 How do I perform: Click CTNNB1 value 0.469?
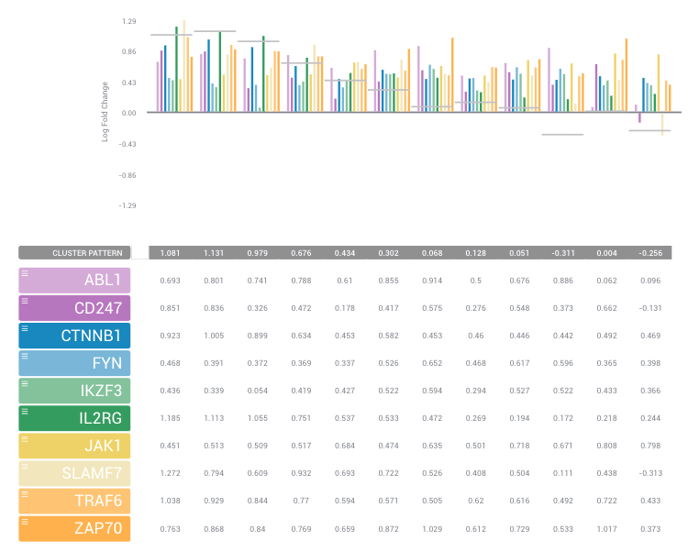(x=650, y=336)
